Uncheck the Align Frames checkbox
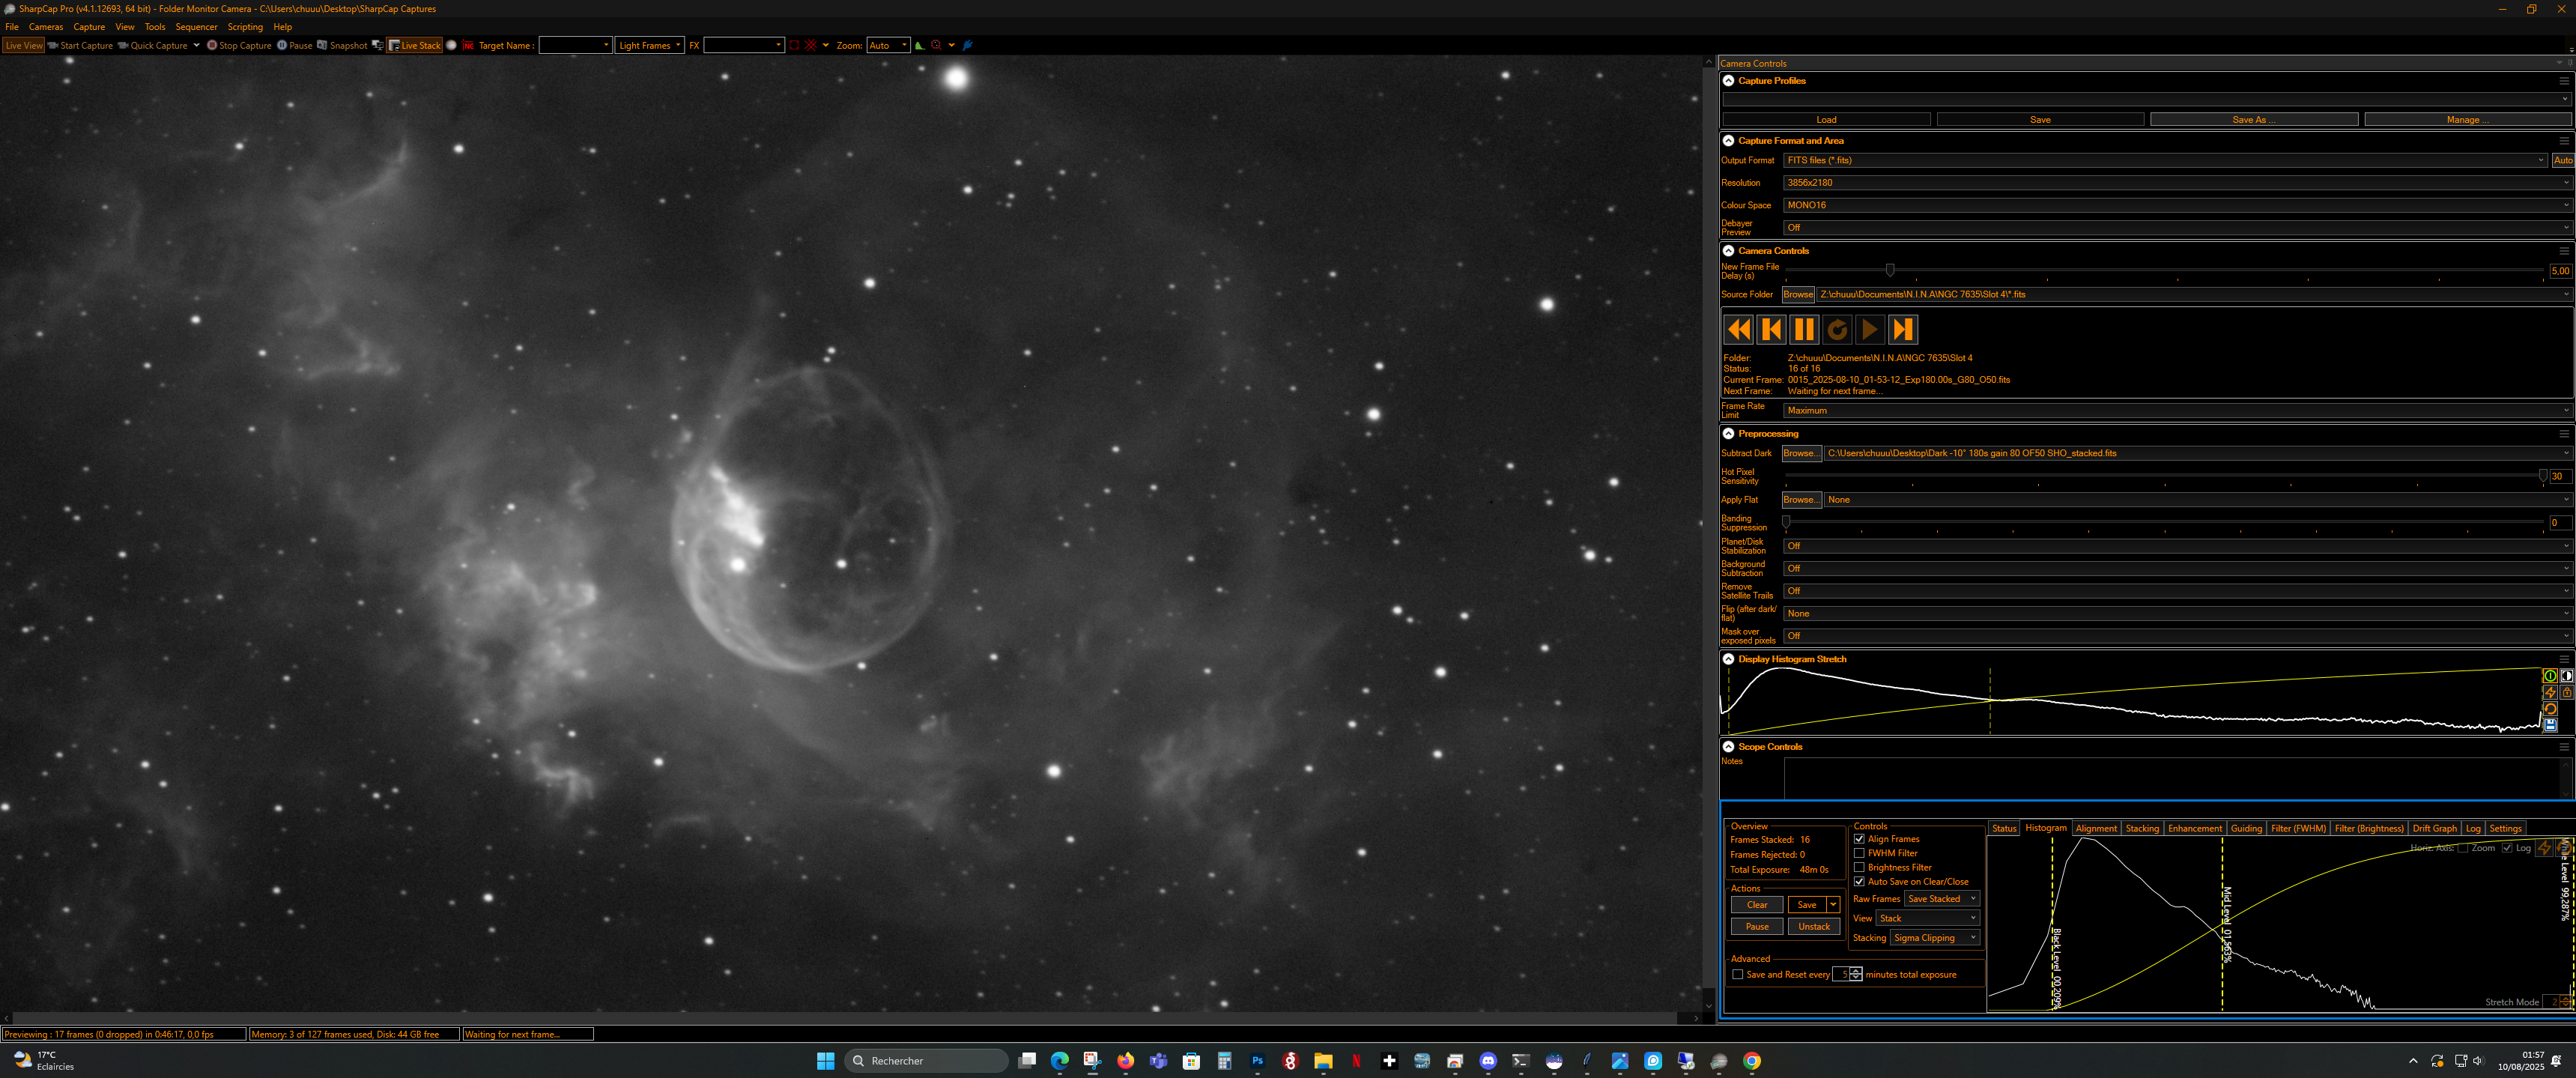The height and width of the screenshot is (1078, 2576). [1859, 839]
